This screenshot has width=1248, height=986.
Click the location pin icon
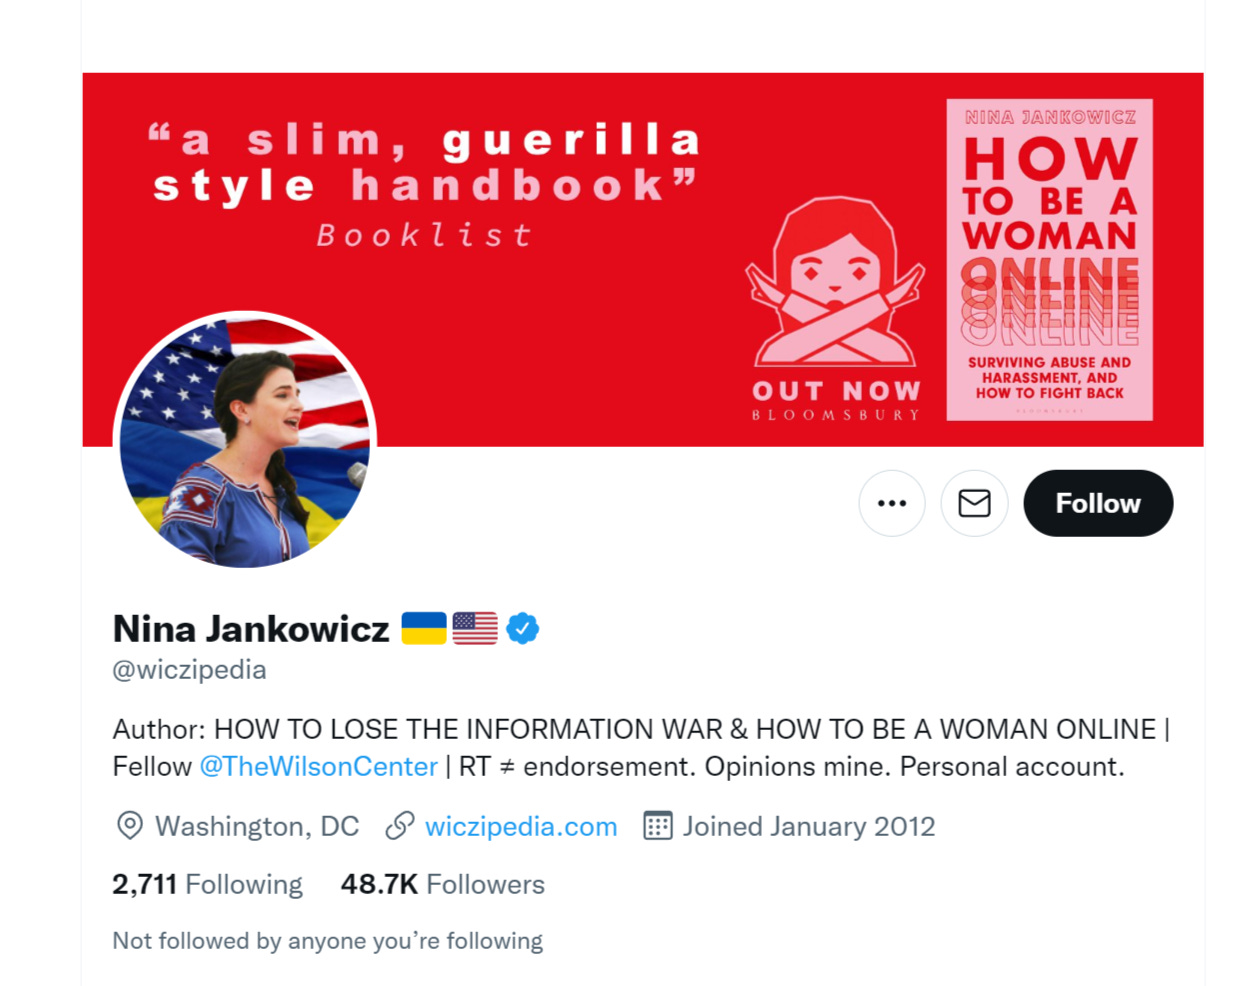click(129, 826)
